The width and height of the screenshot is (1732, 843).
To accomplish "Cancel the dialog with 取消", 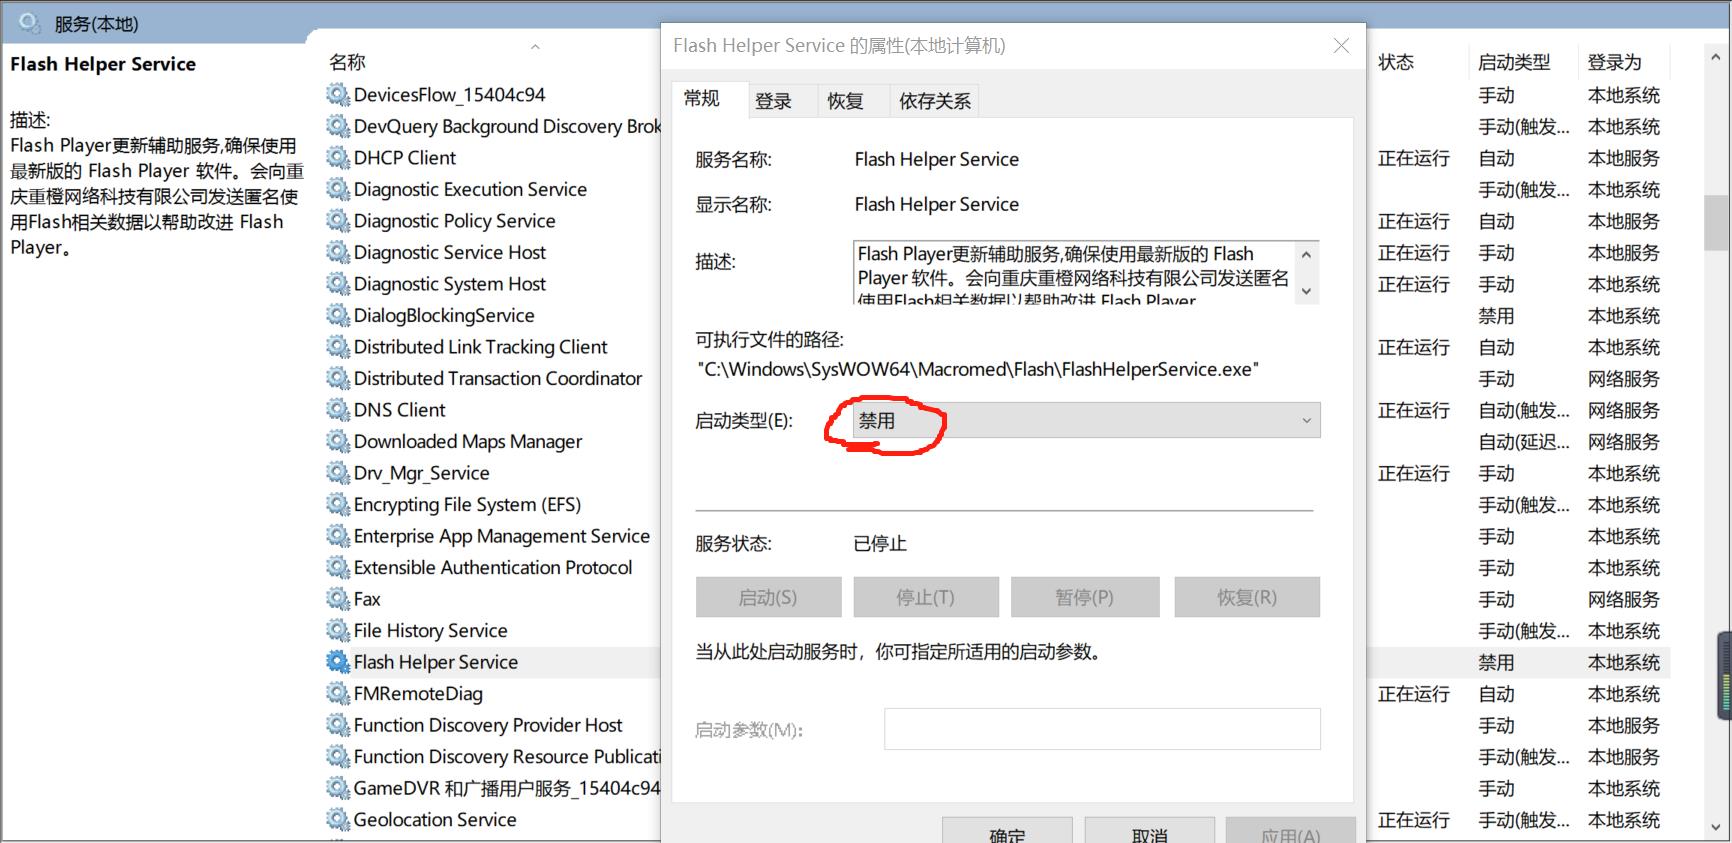I will point(1150,832).
